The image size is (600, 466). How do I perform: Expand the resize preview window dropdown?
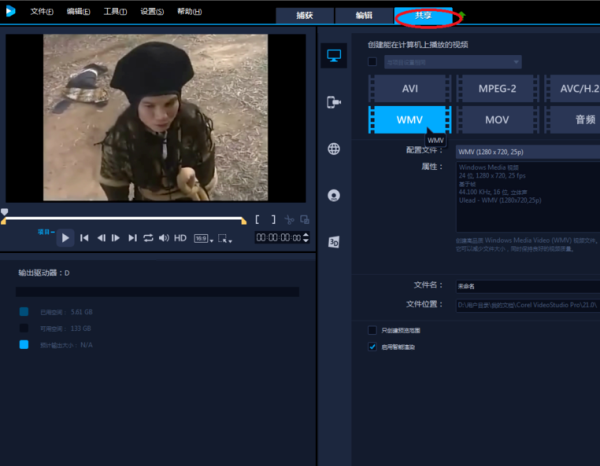coord(225,238)
